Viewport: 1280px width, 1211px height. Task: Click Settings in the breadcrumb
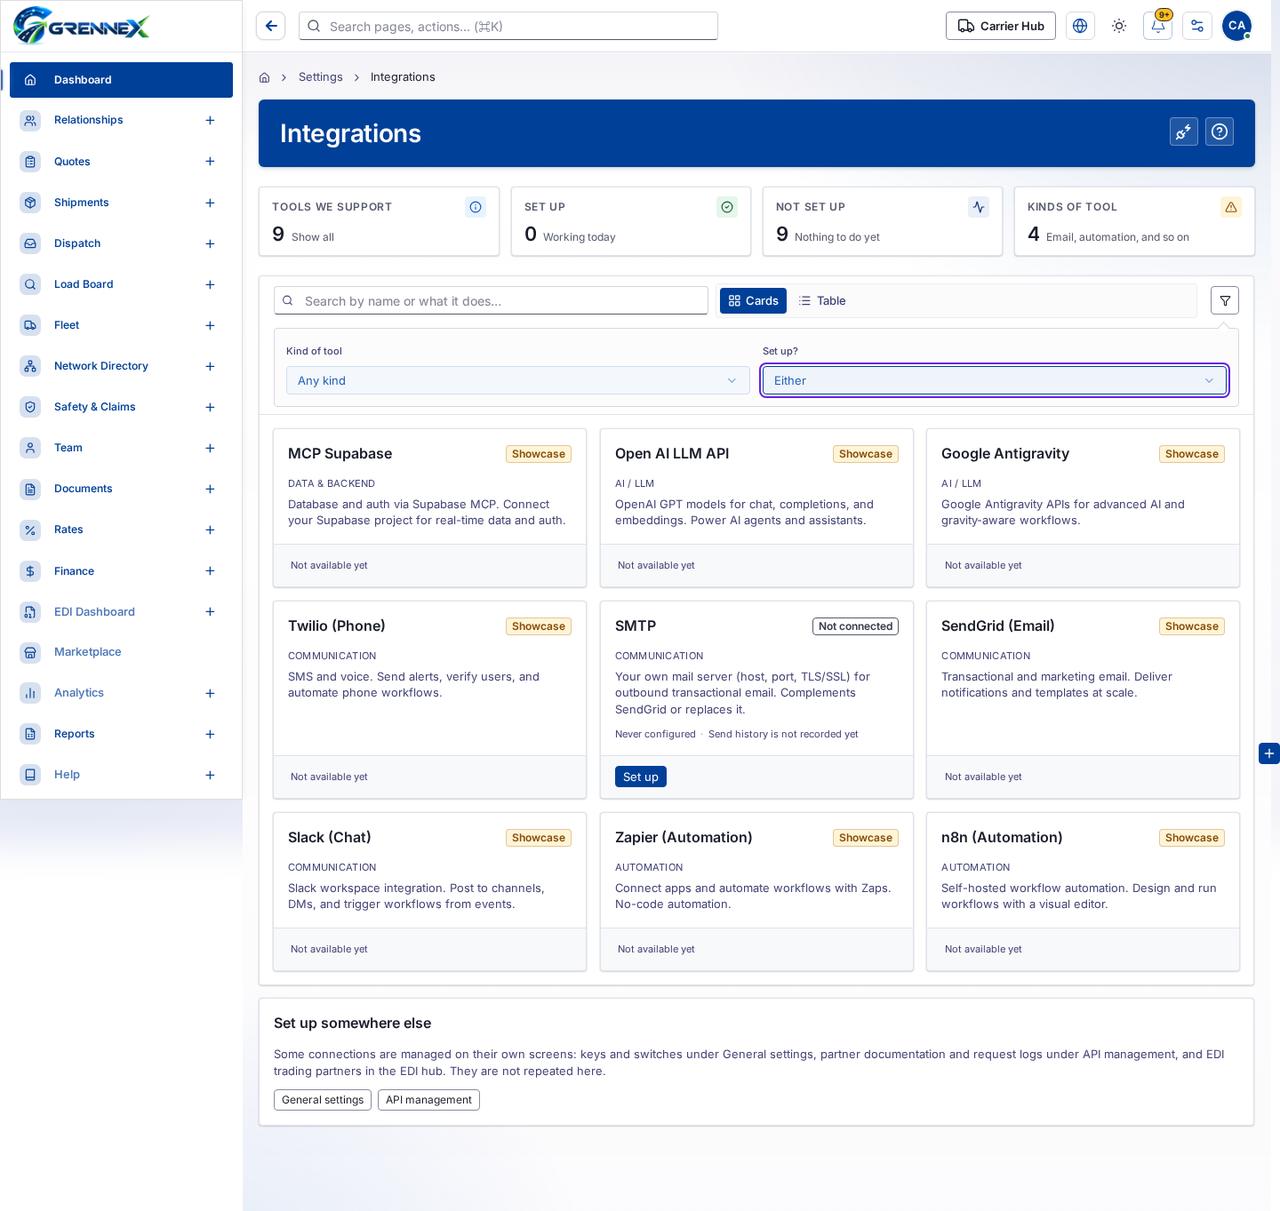(x=320, y=77)
